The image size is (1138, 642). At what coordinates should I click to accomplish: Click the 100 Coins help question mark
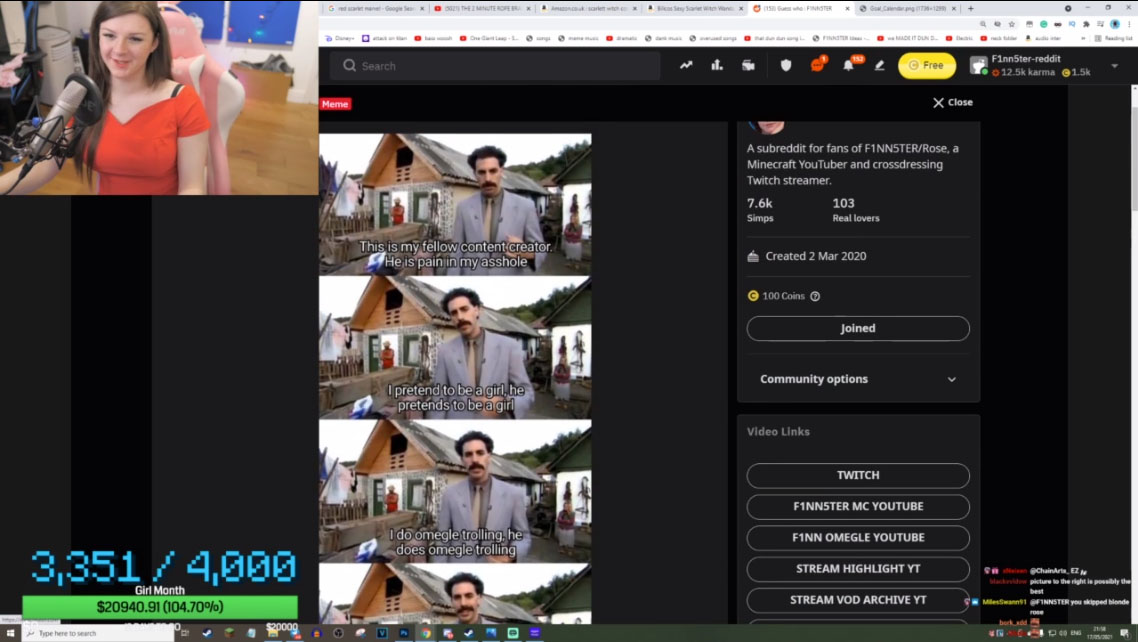click(815, 296)
